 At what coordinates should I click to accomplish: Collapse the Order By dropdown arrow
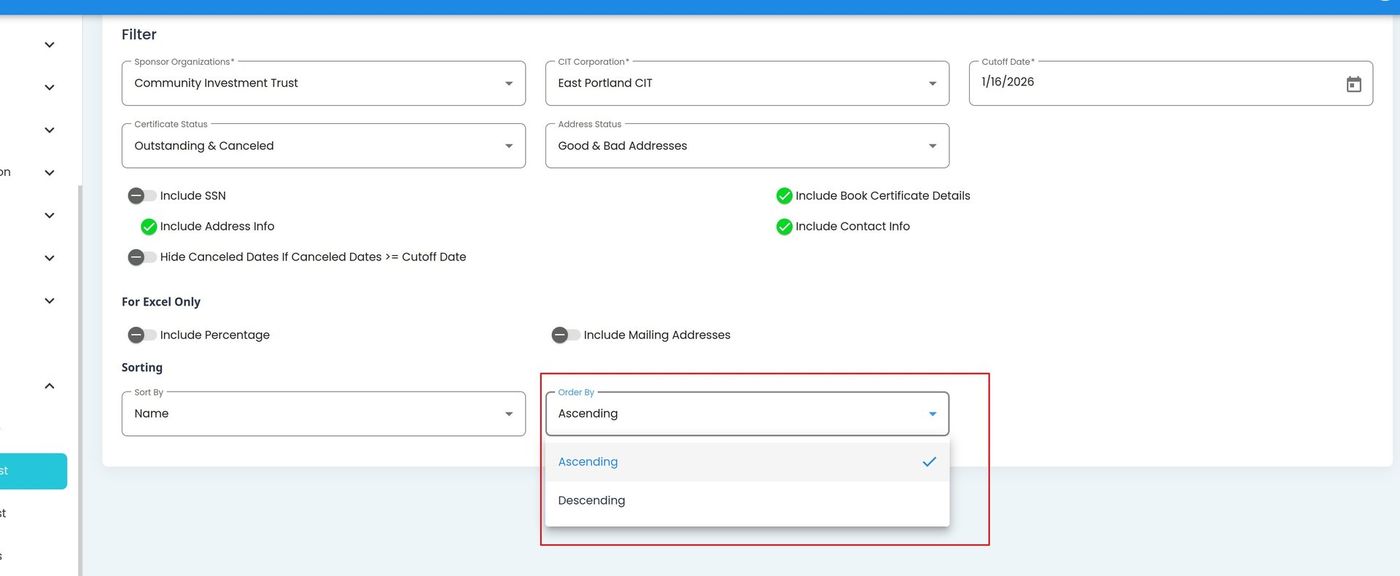[932, 414]
